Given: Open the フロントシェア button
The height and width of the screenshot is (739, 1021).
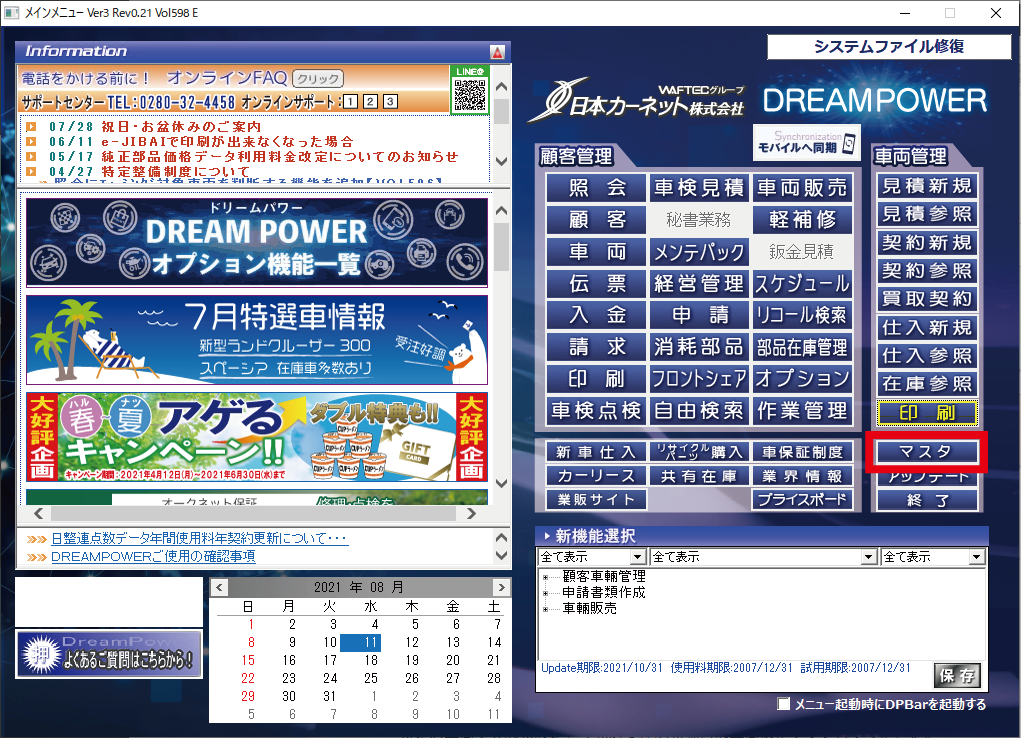Looking at the screenshot, I should click(699, 379).
